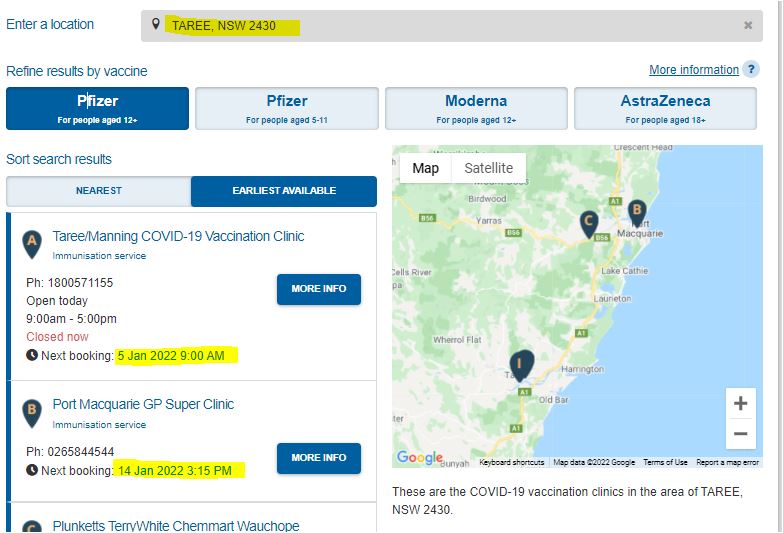Open Port Macquarie GP Super Clinic link
The width and height of the screenshot is (783, 533).
pos(143,404)
